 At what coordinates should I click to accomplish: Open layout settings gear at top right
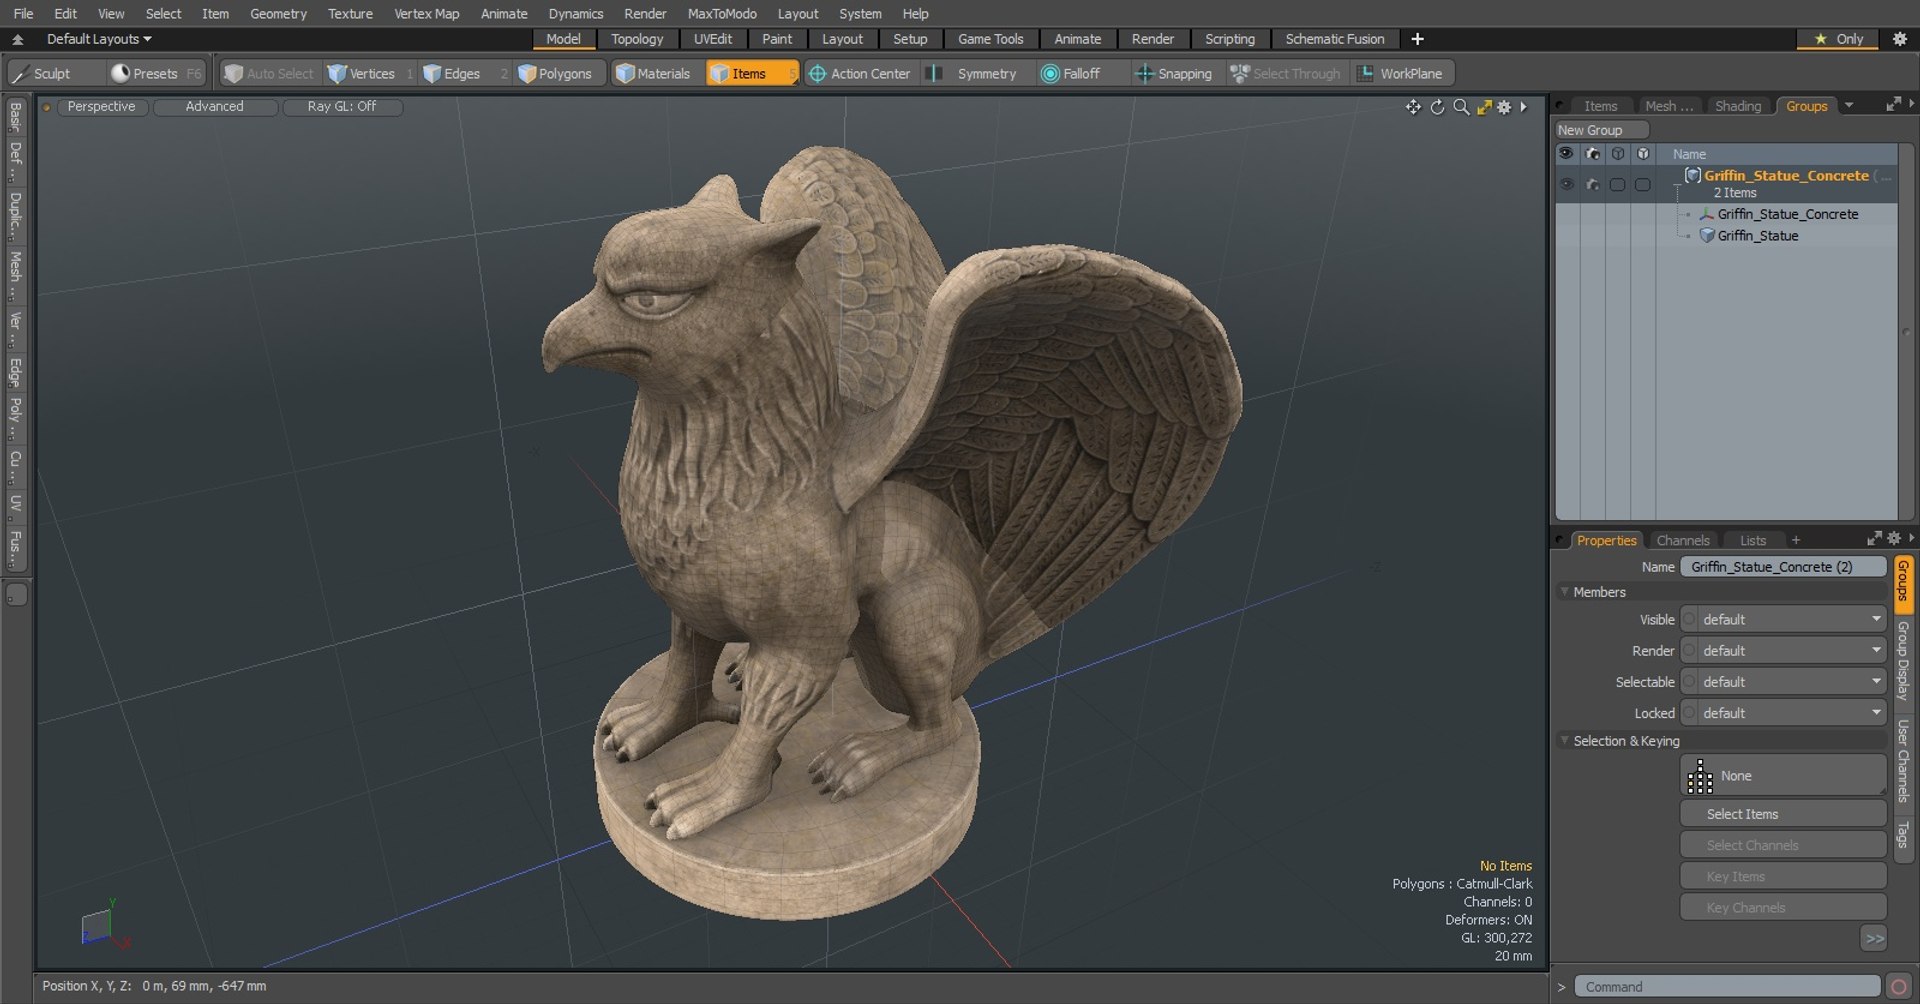pos(1900,39)
